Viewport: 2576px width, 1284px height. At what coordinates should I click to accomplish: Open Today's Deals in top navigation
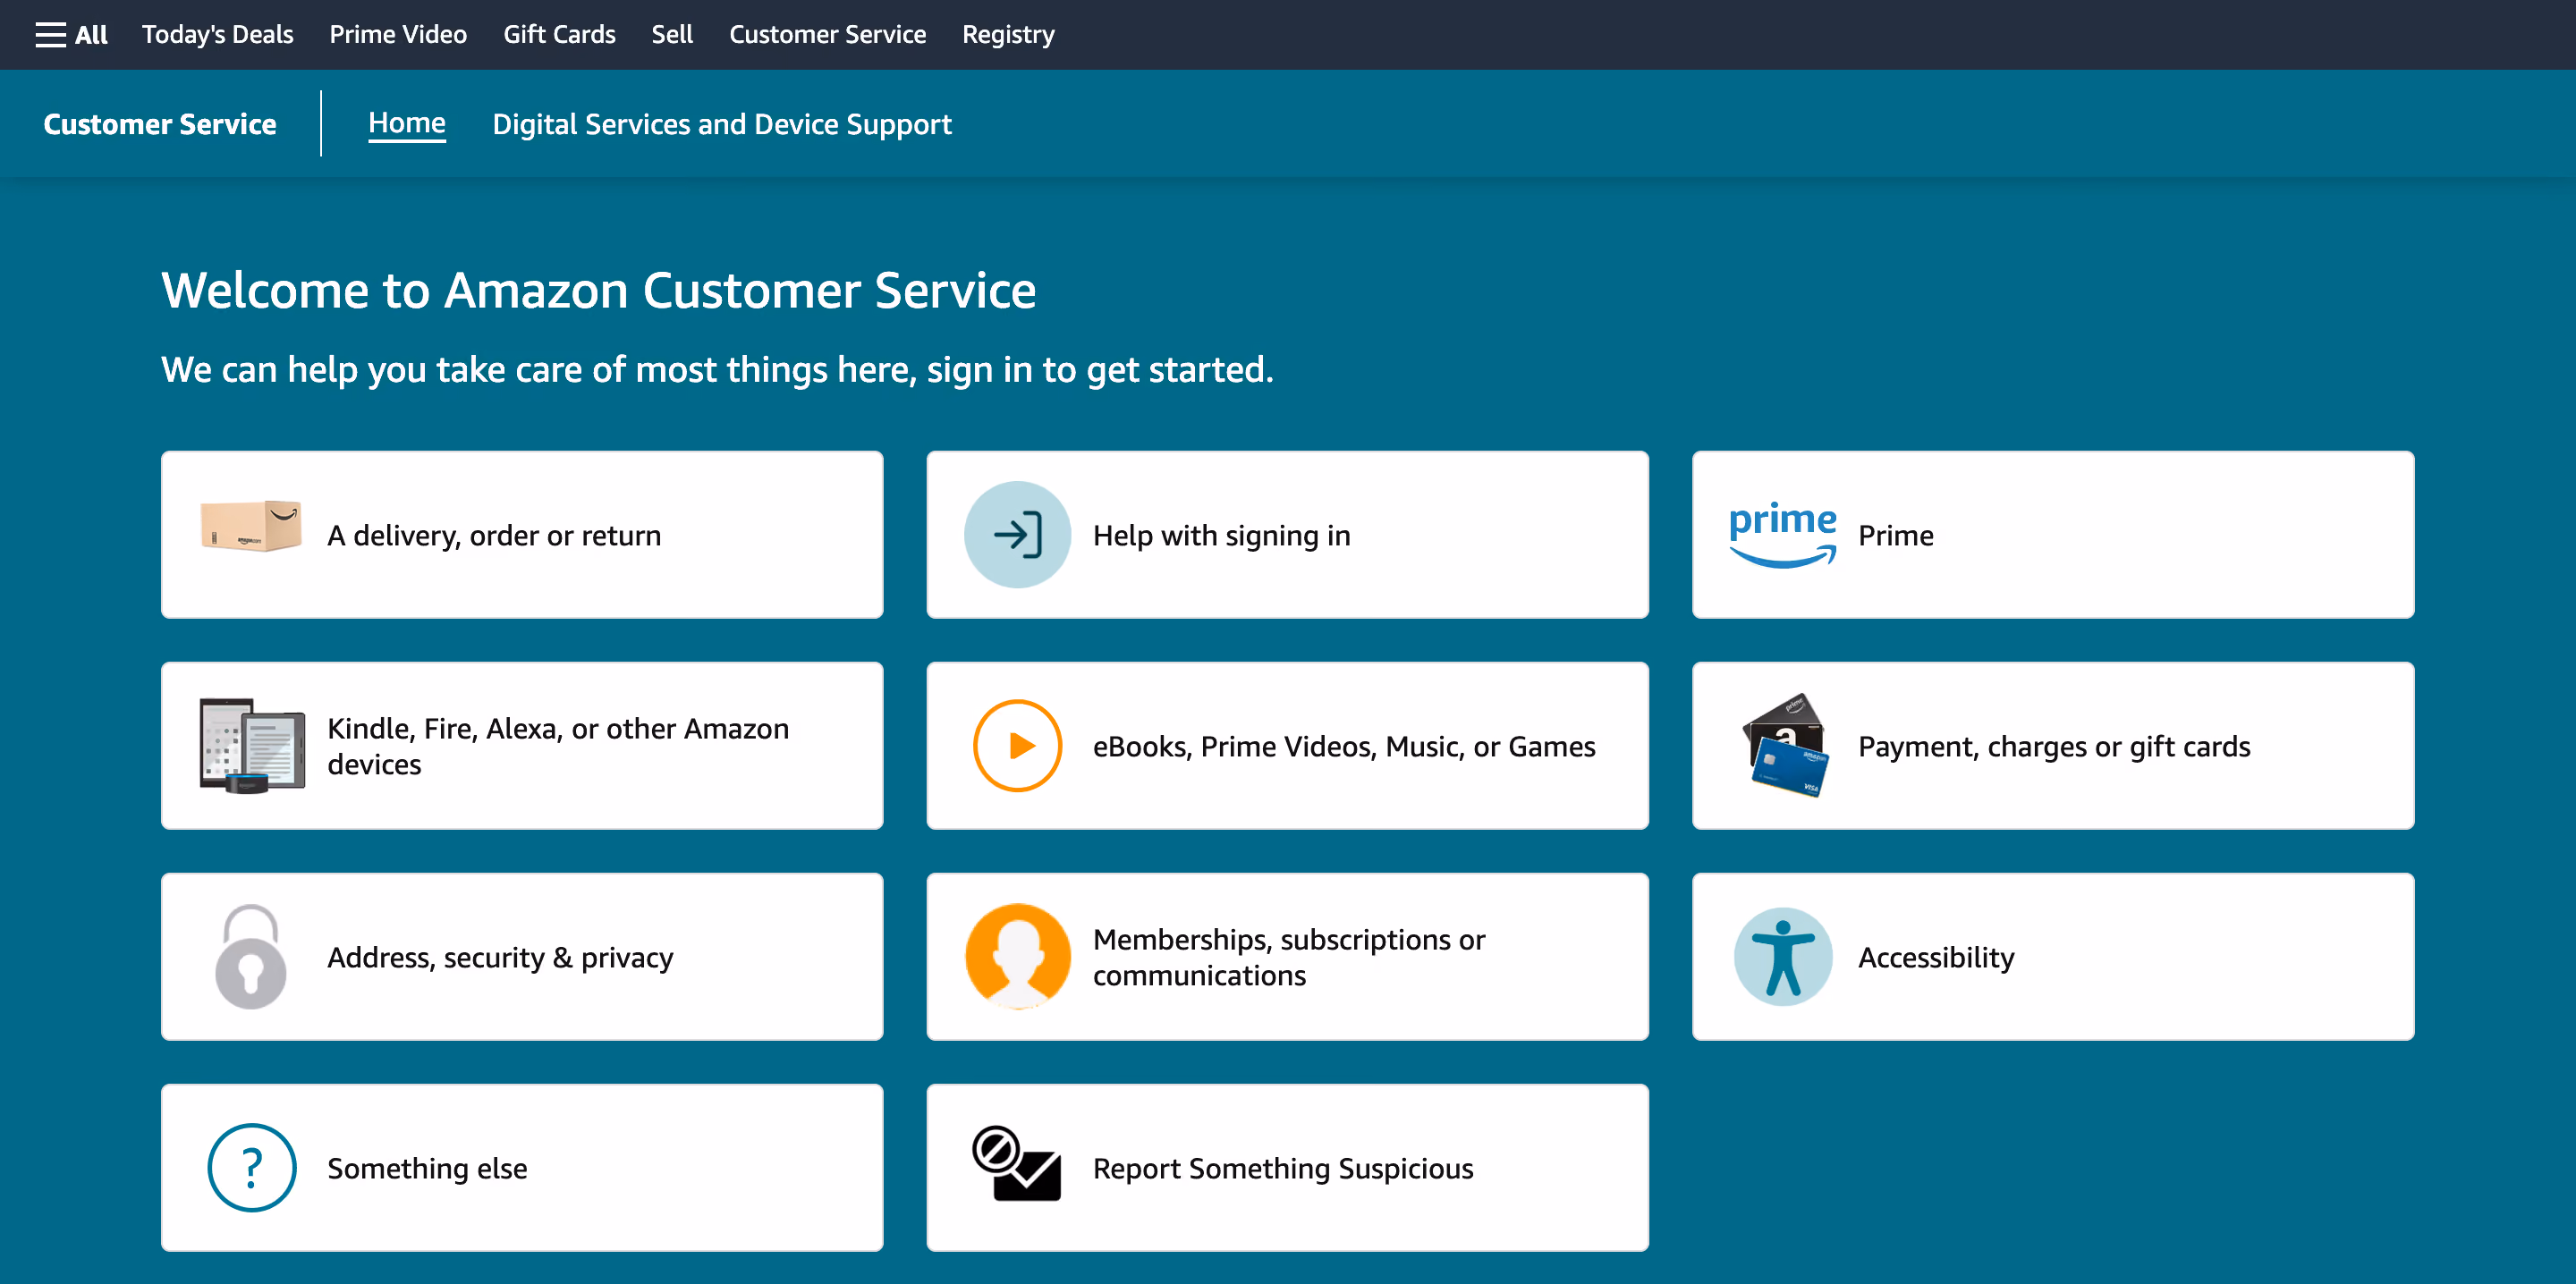218,35
